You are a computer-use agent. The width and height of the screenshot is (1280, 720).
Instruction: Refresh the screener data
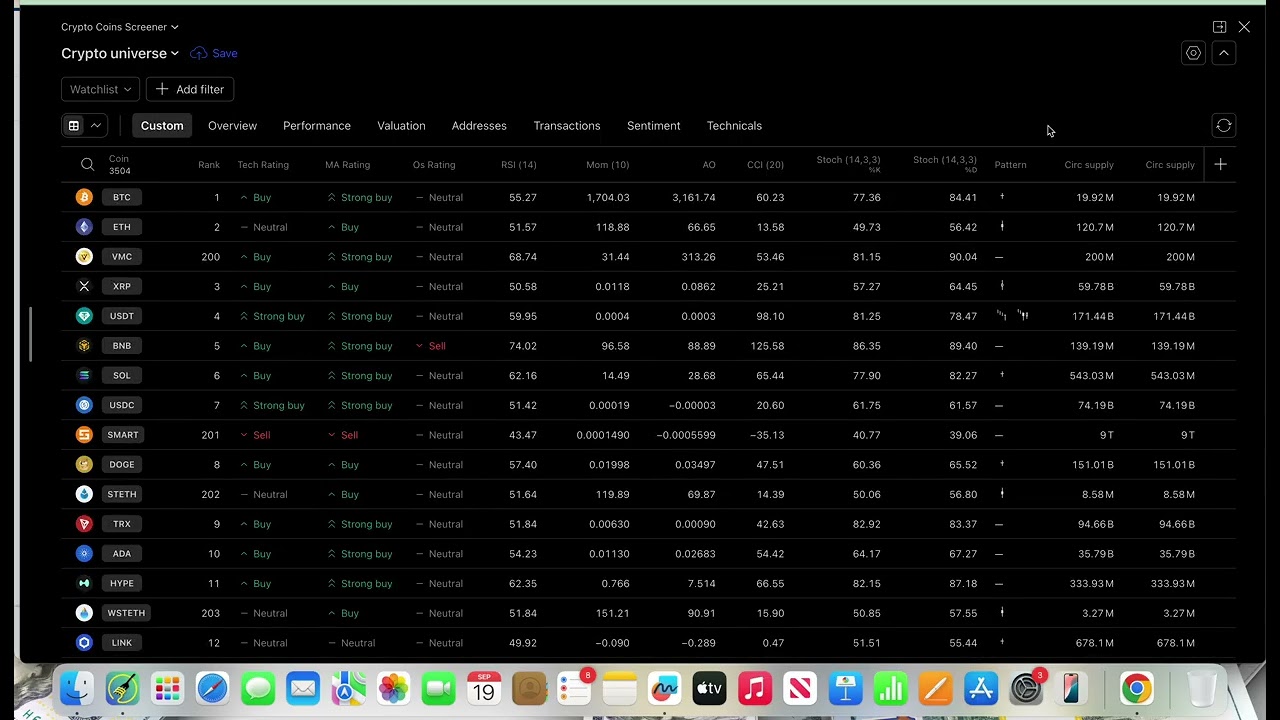click(x=1224, y=126)
